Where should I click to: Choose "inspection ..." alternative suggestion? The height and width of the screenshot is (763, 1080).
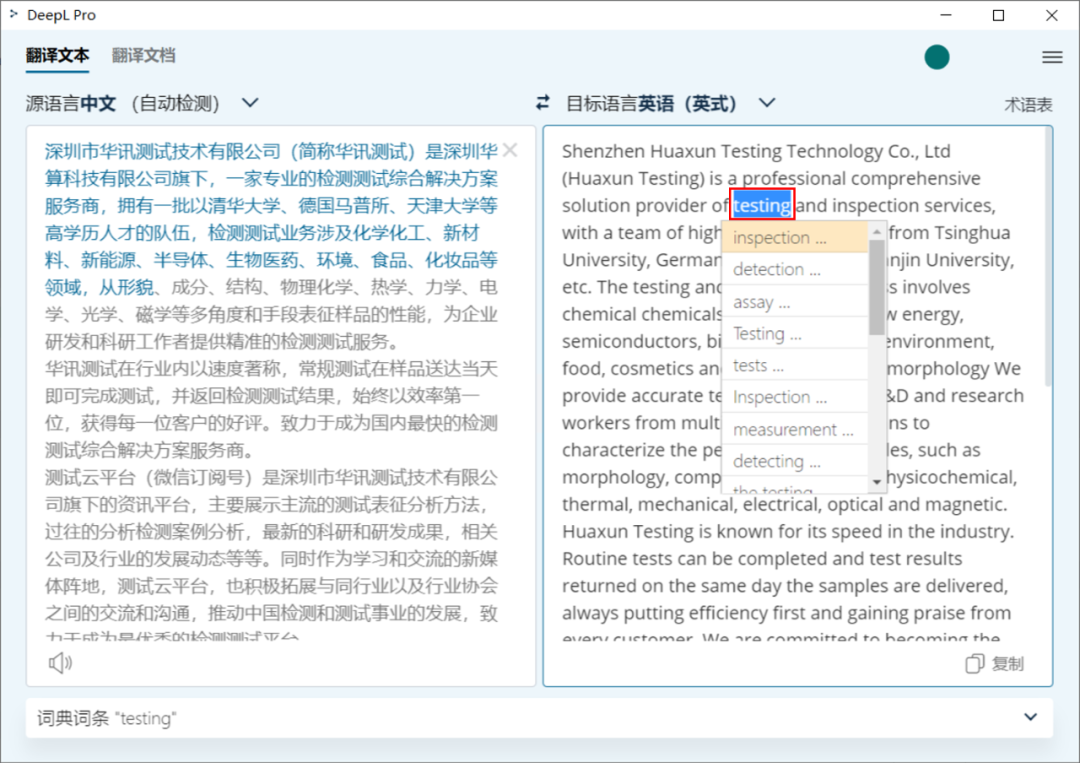pyautogui.click(x=795, y=238)
